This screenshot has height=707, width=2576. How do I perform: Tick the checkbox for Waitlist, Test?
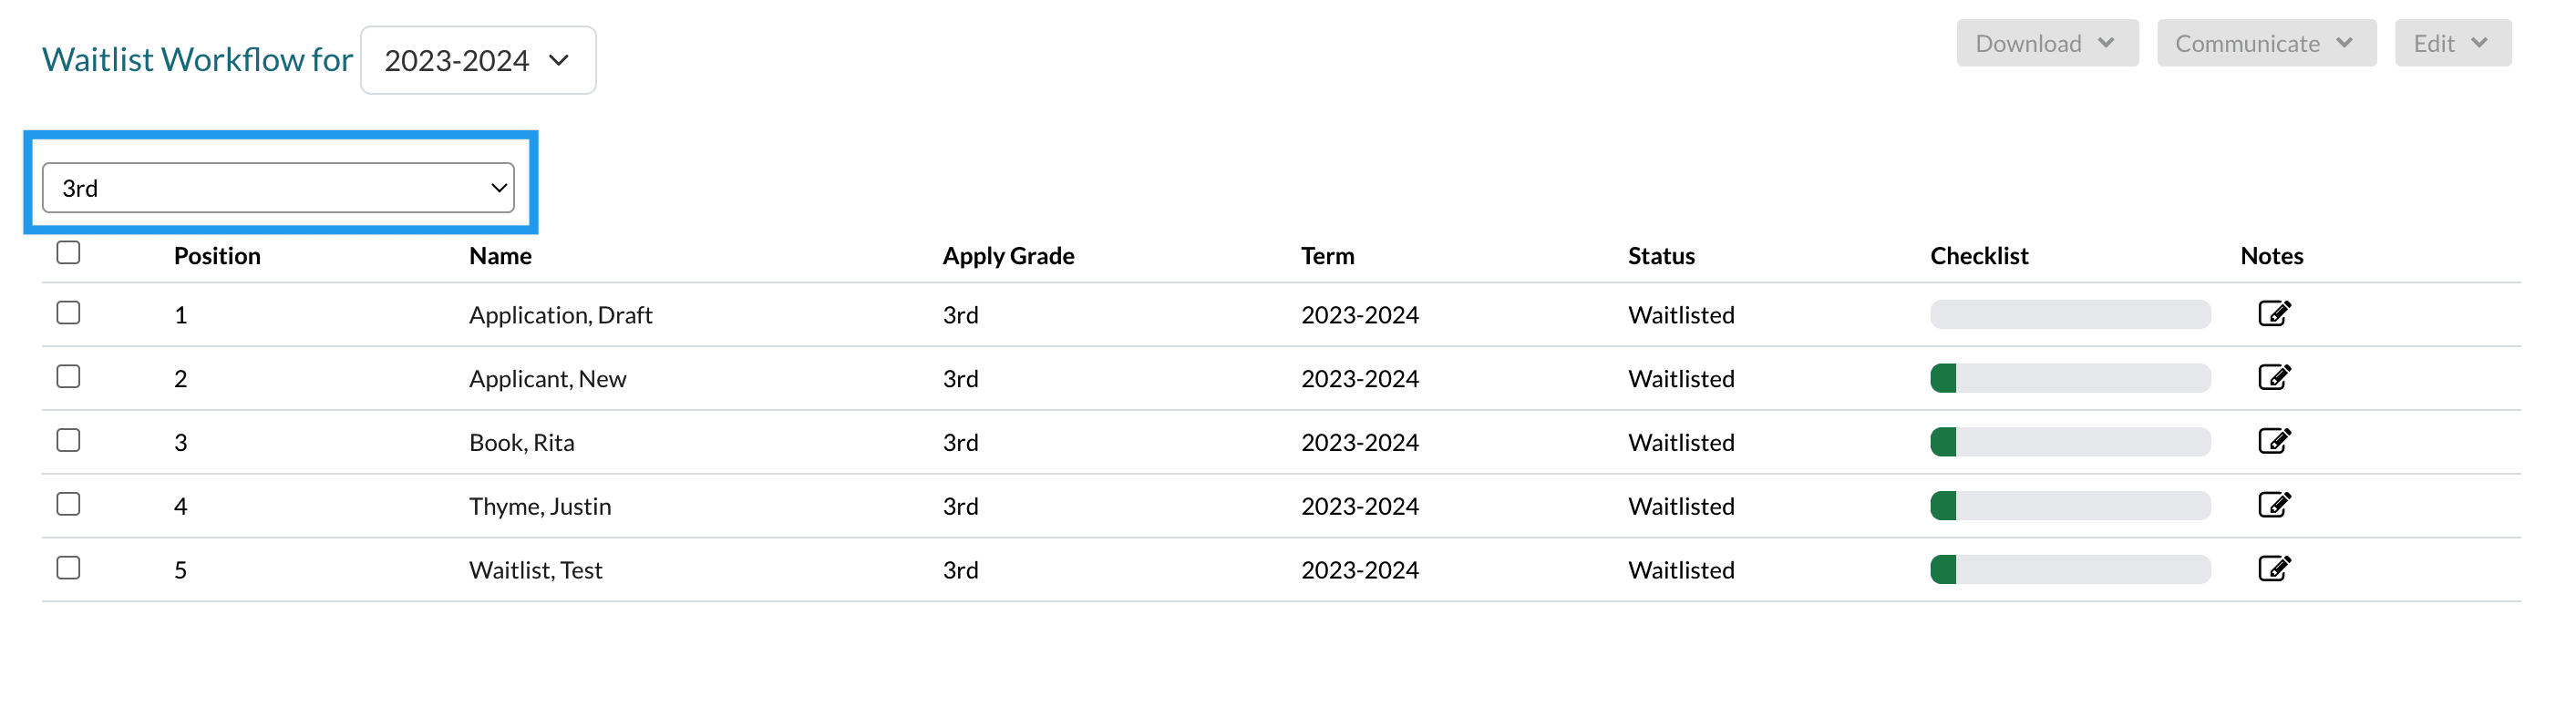coord(68,569)
